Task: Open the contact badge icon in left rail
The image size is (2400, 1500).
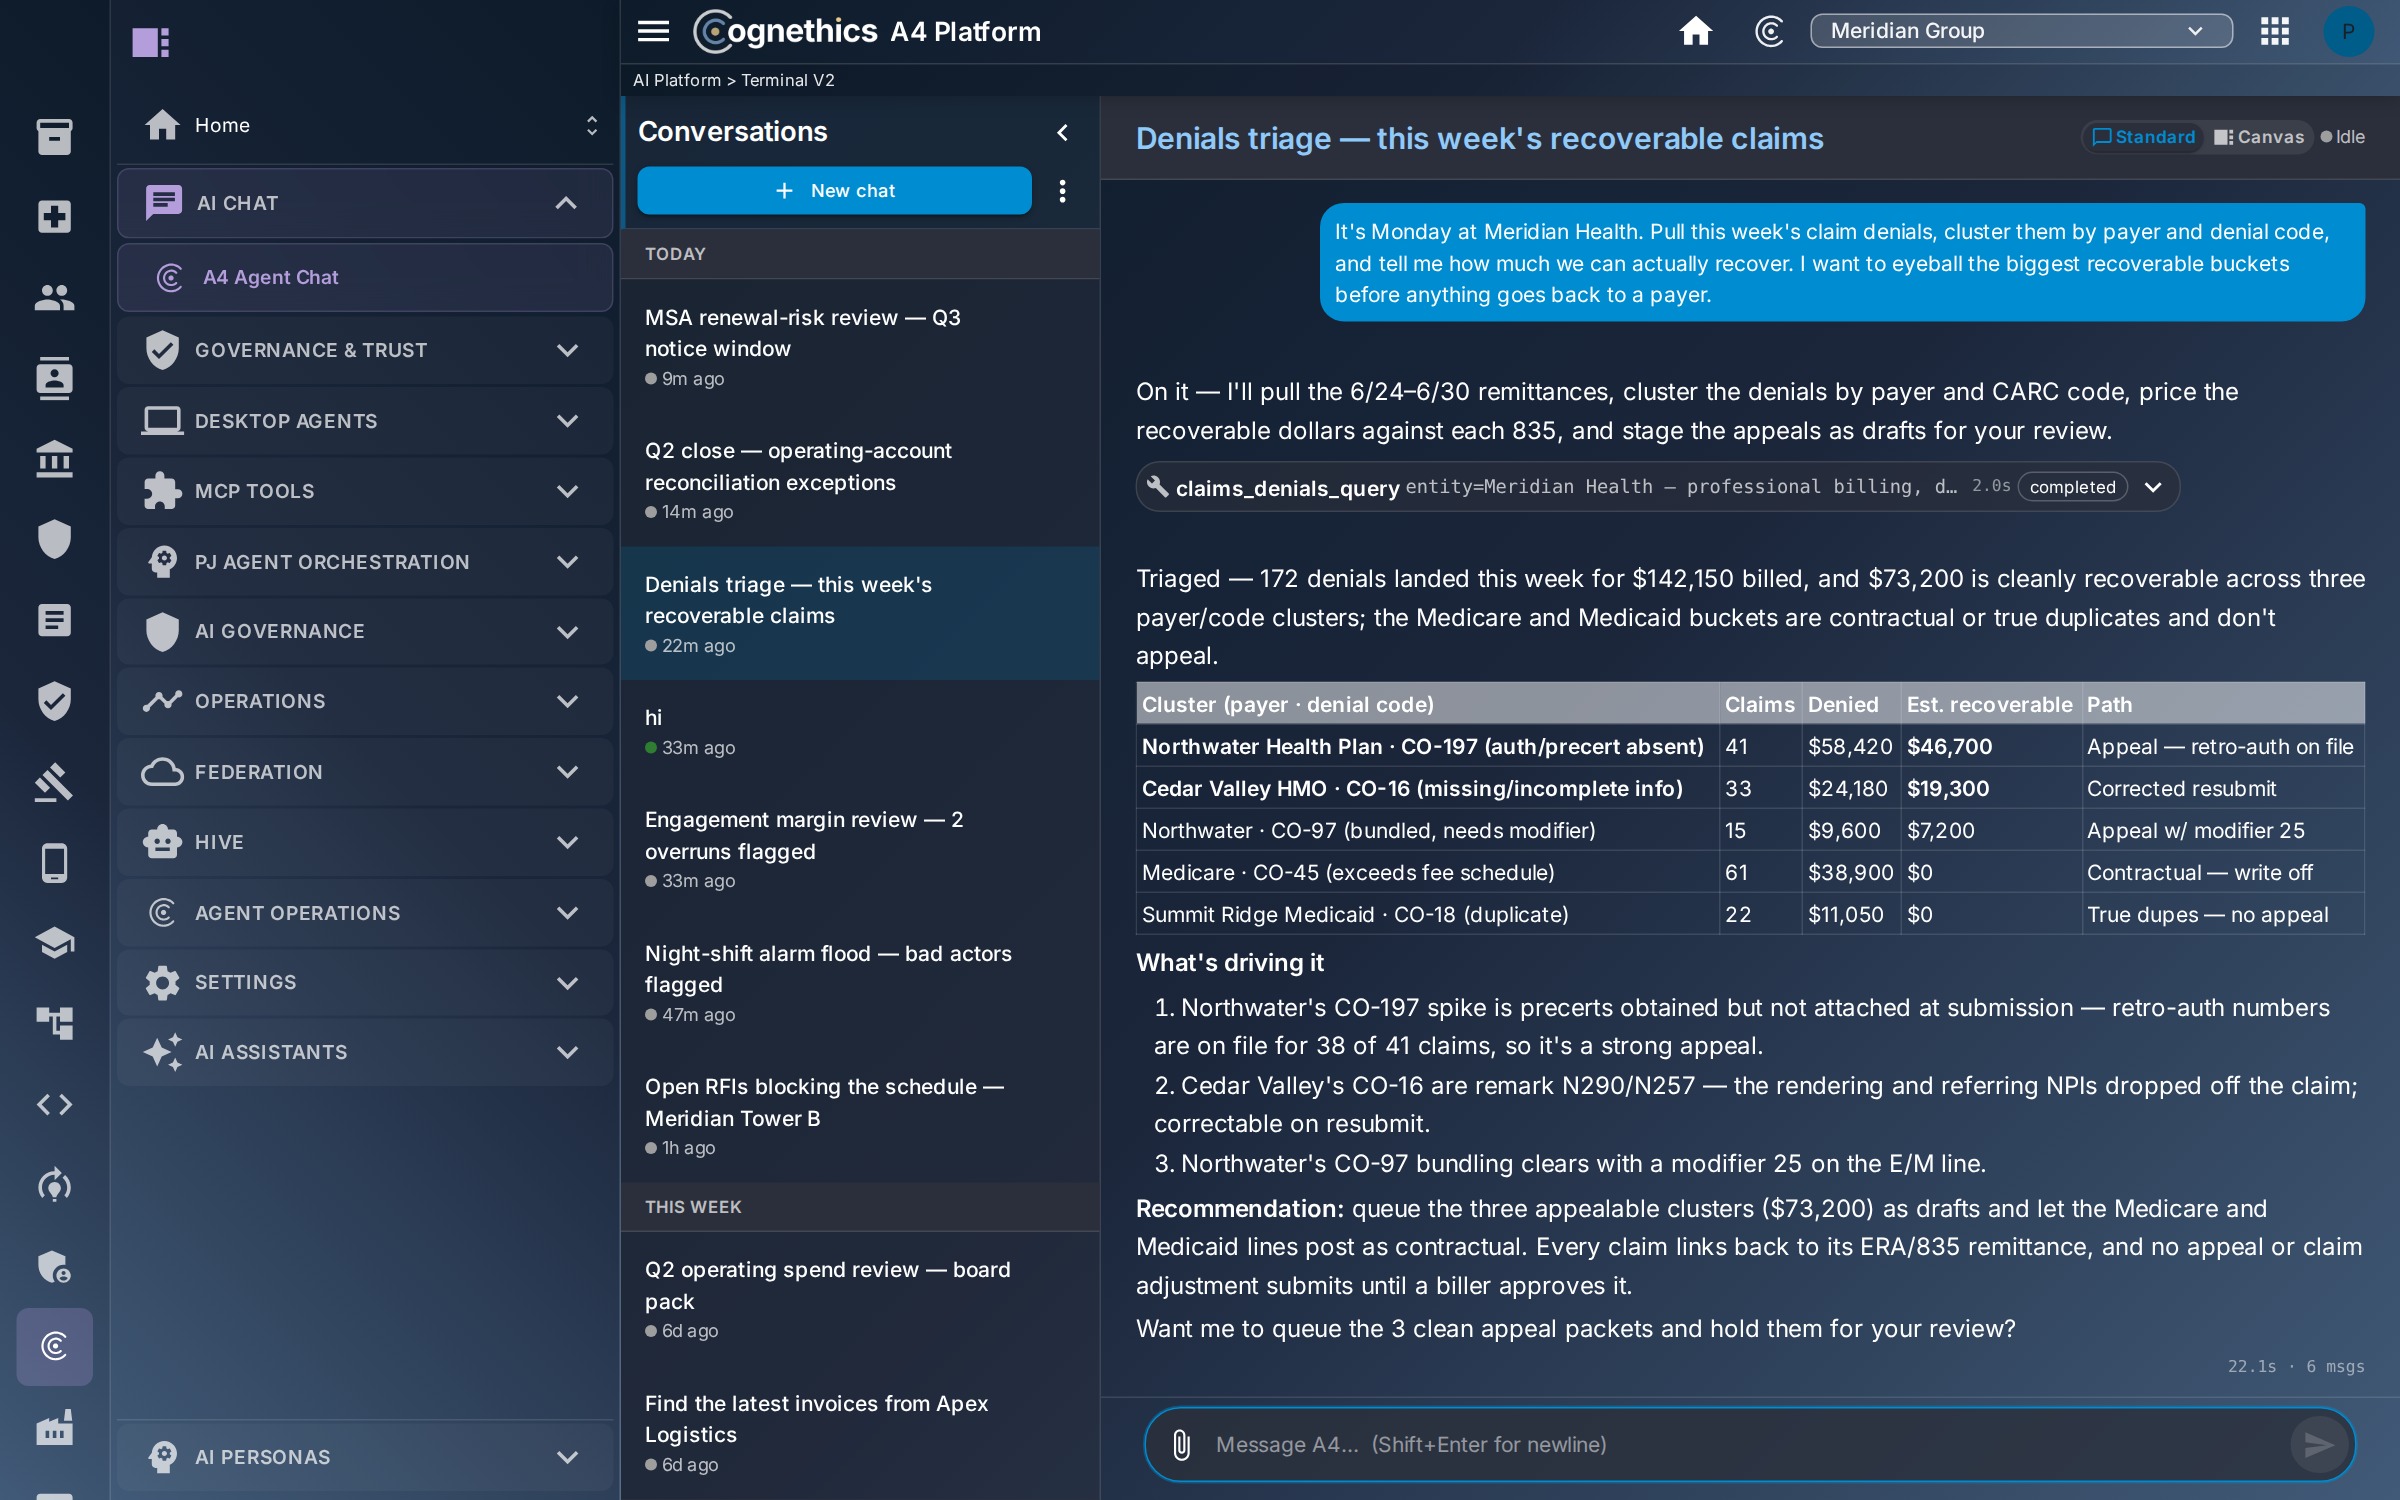Action: [54, 378]
